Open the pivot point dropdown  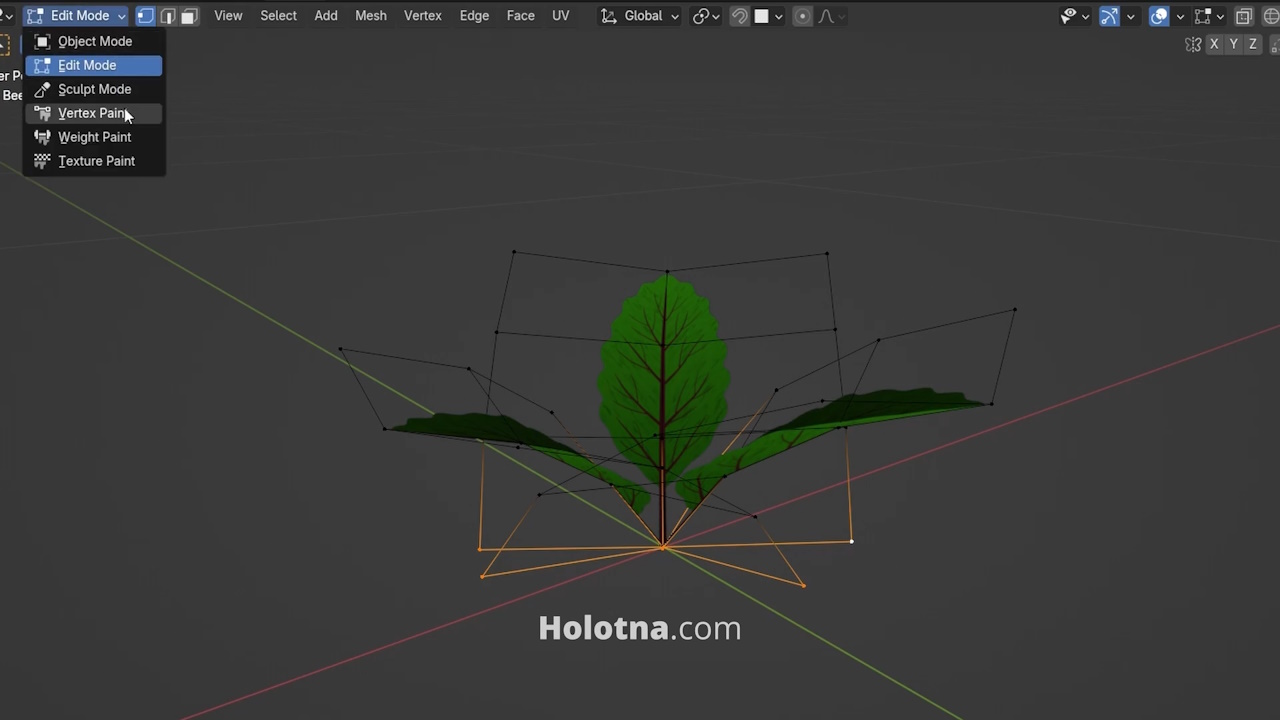click(706, 16)
